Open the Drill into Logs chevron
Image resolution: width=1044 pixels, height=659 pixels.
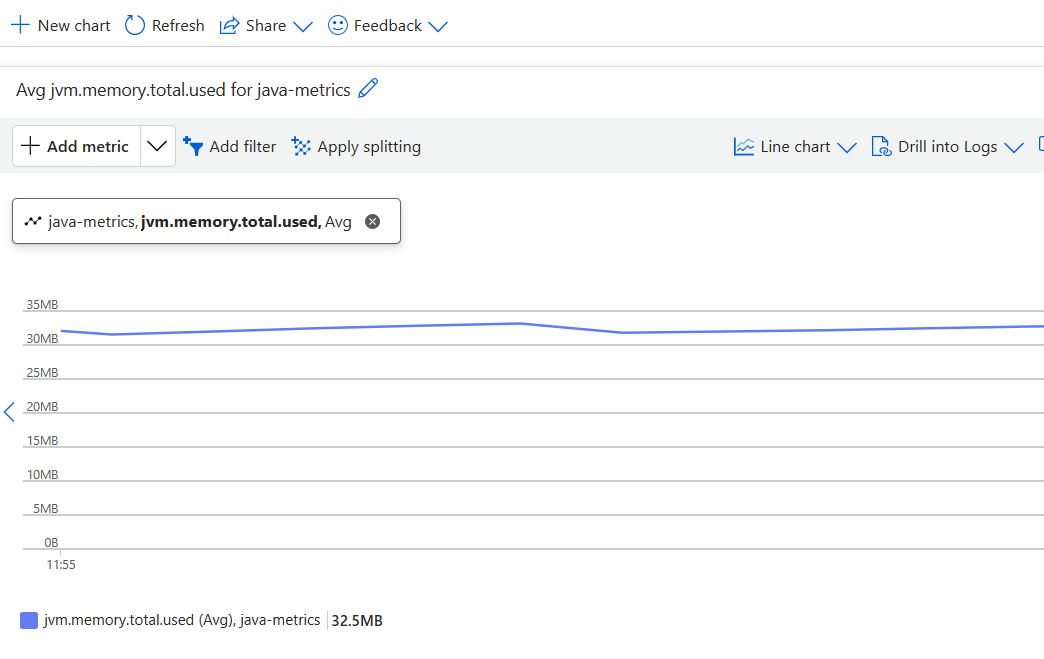[1014, 147]
